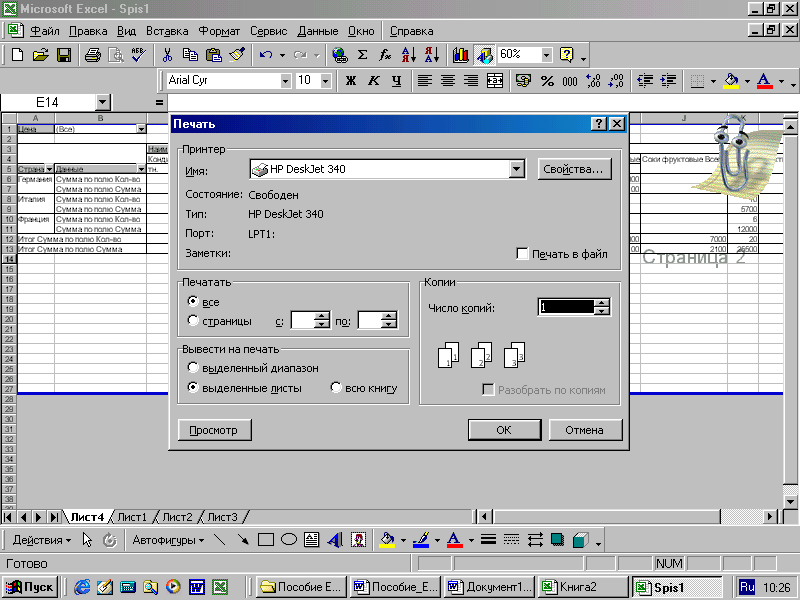Center text alignment icon
800x600 pixels.
coord(448,81)
